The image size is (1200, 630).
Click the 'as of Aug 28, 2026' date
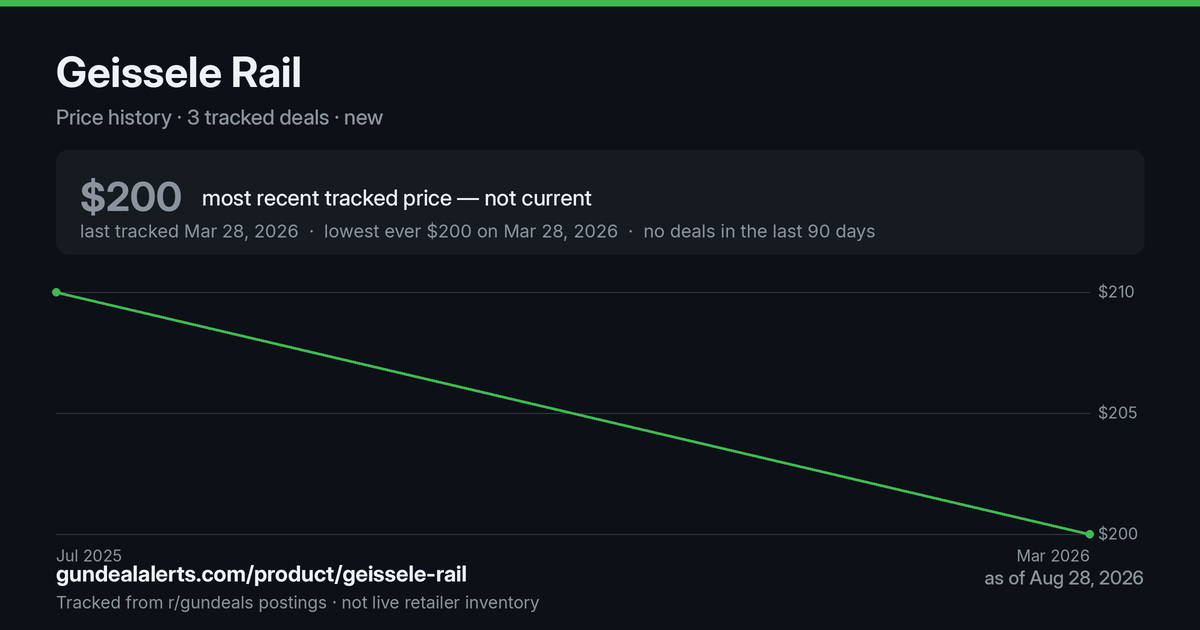tap(1064, 578)
